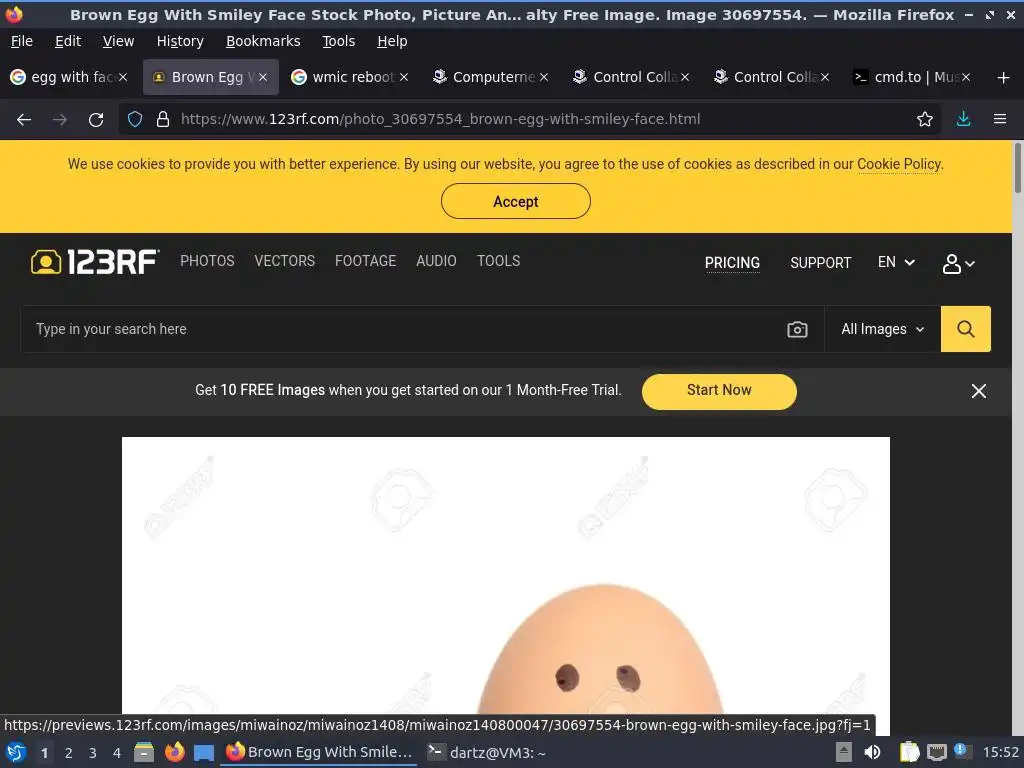Expand the EN language dropdown
The height and width of the screenshot is (768, 1024).
[x=896, y=263]
